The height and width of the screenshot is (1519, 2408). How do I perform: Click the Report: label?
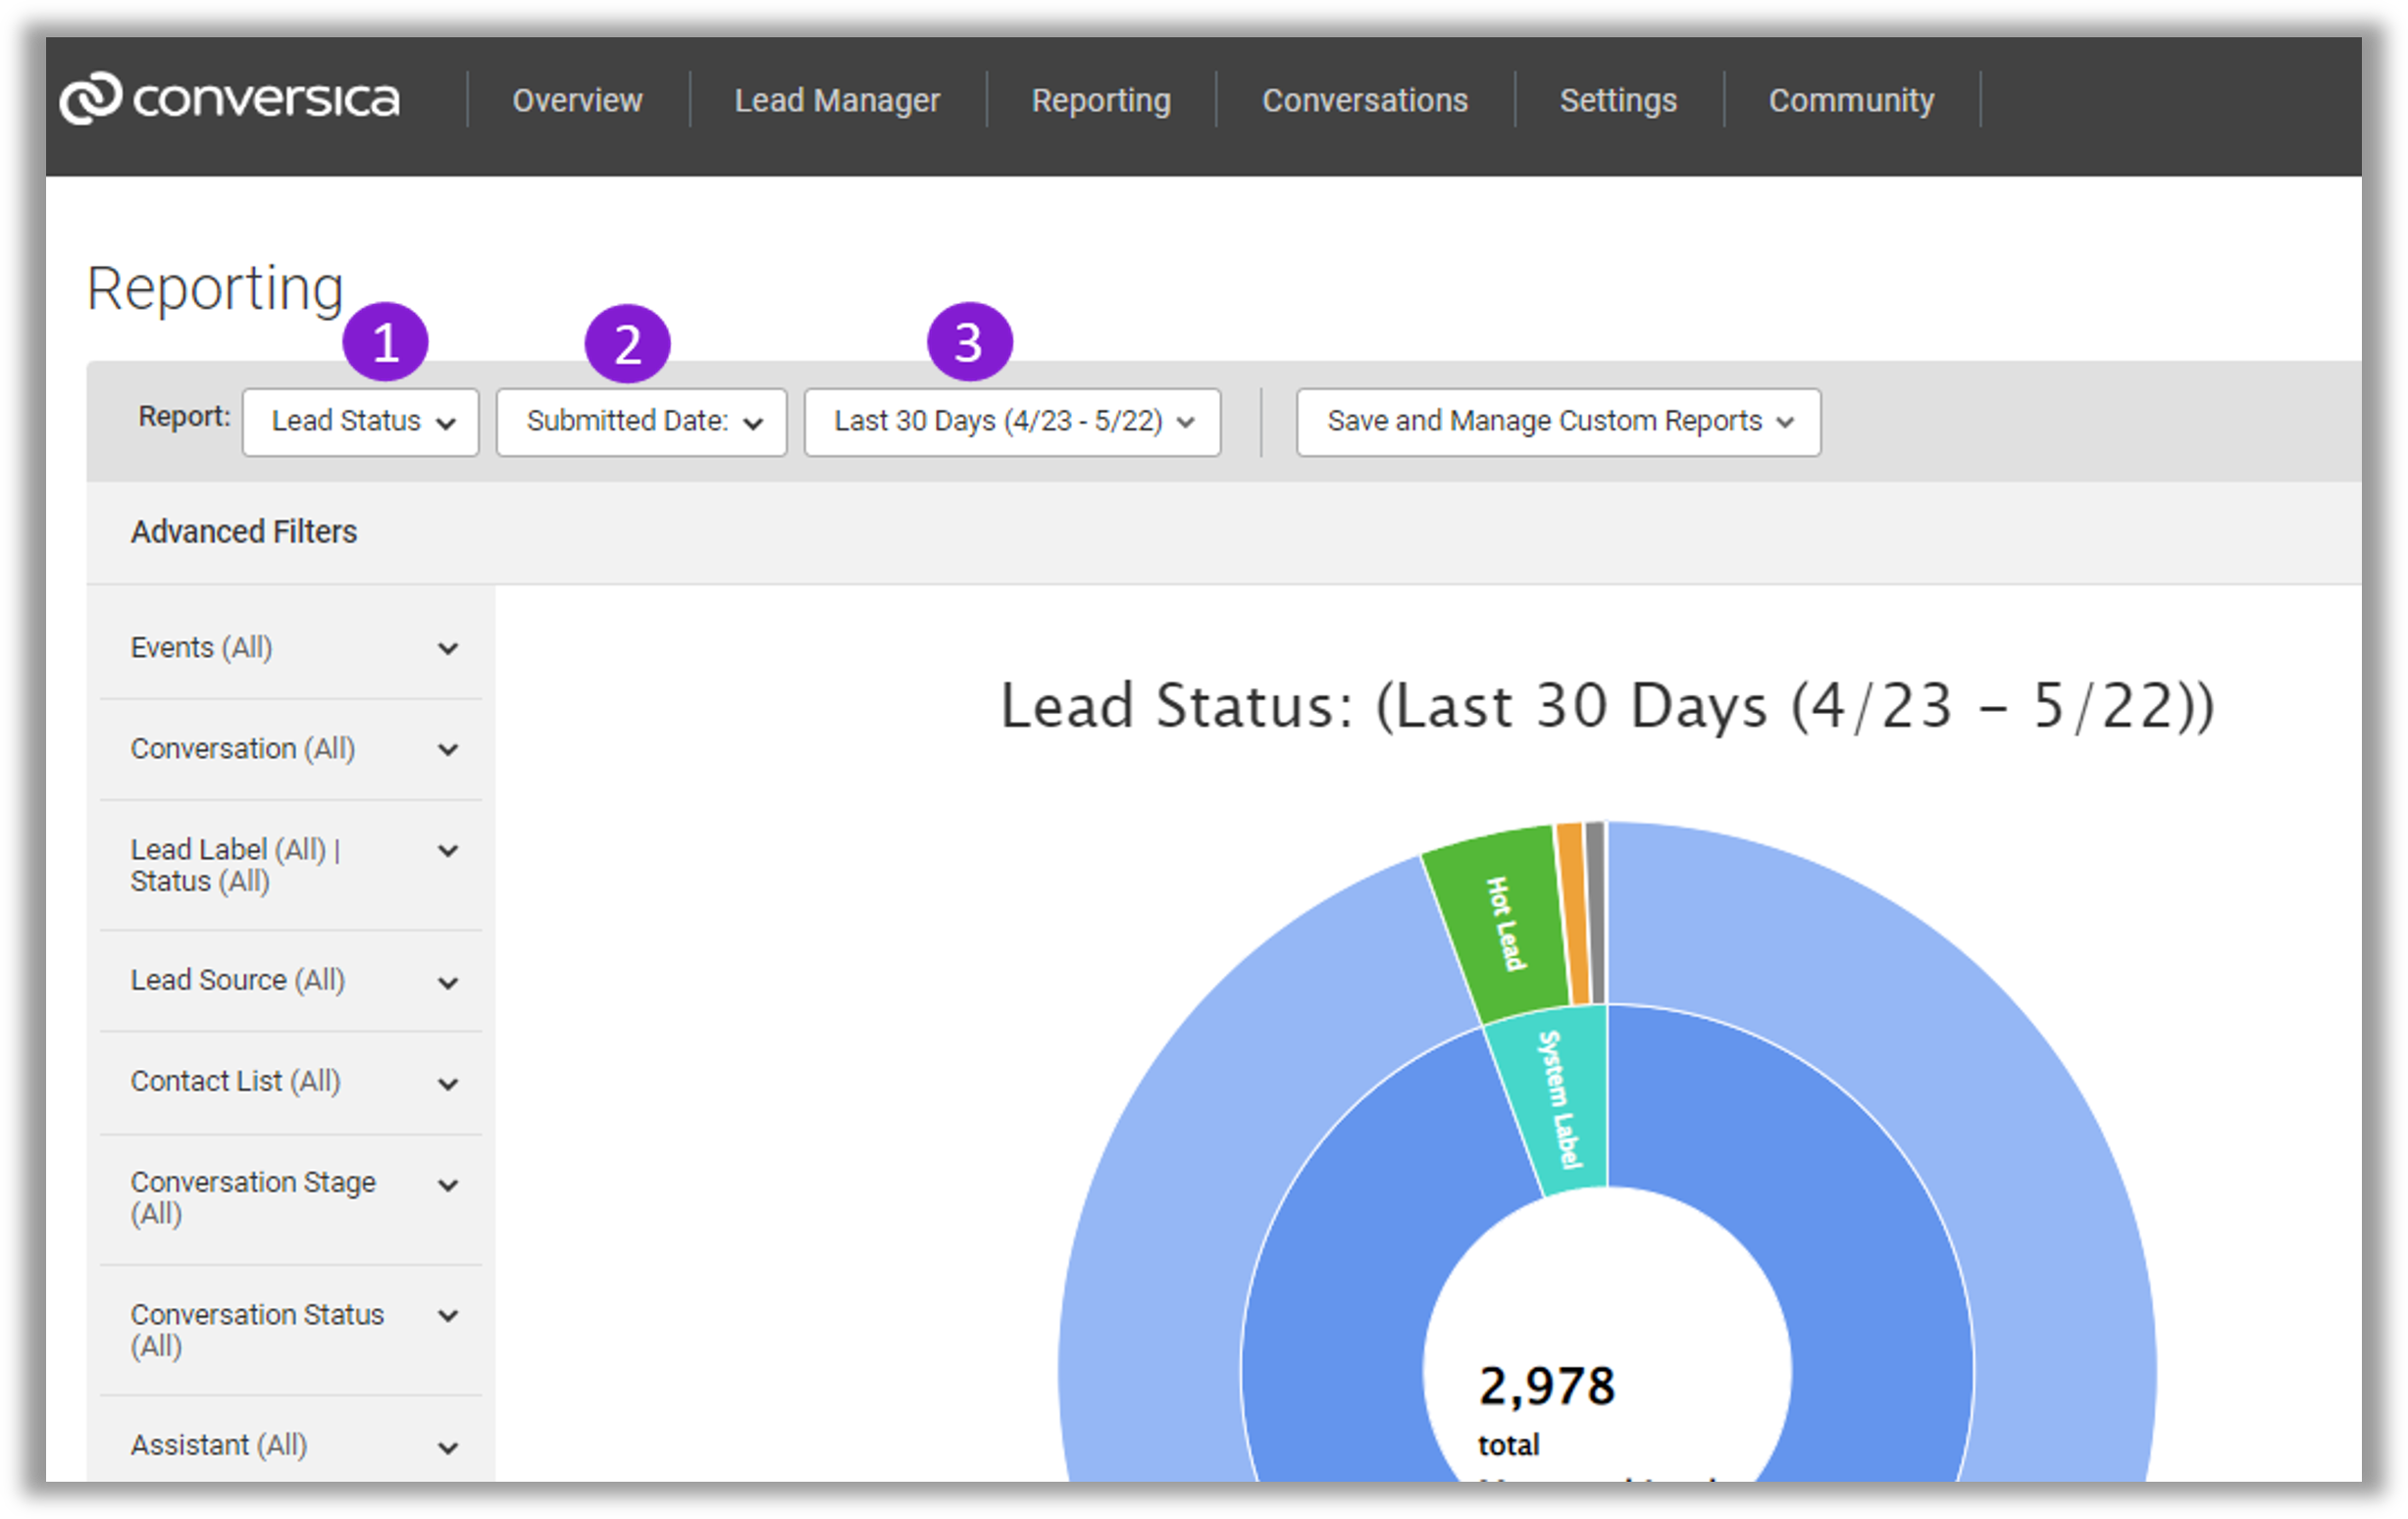pyautogui.click(x=184, y=417)
